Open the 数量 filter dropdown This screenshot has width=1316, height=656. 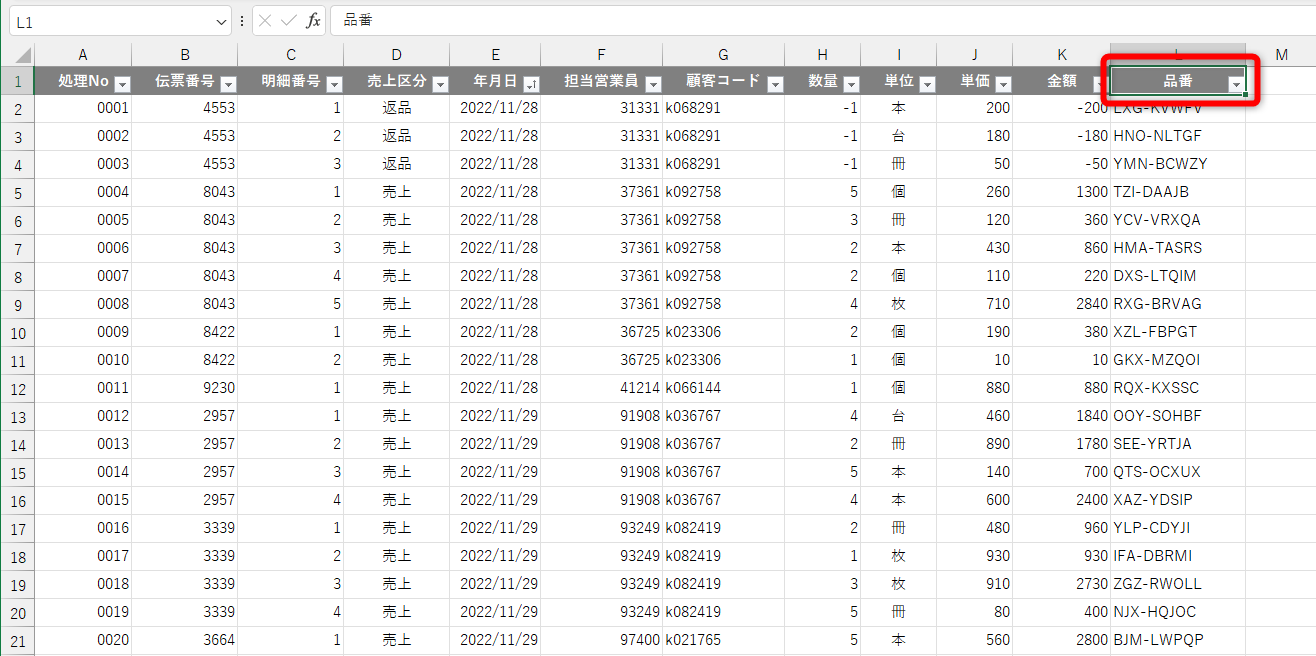(851, 85)
